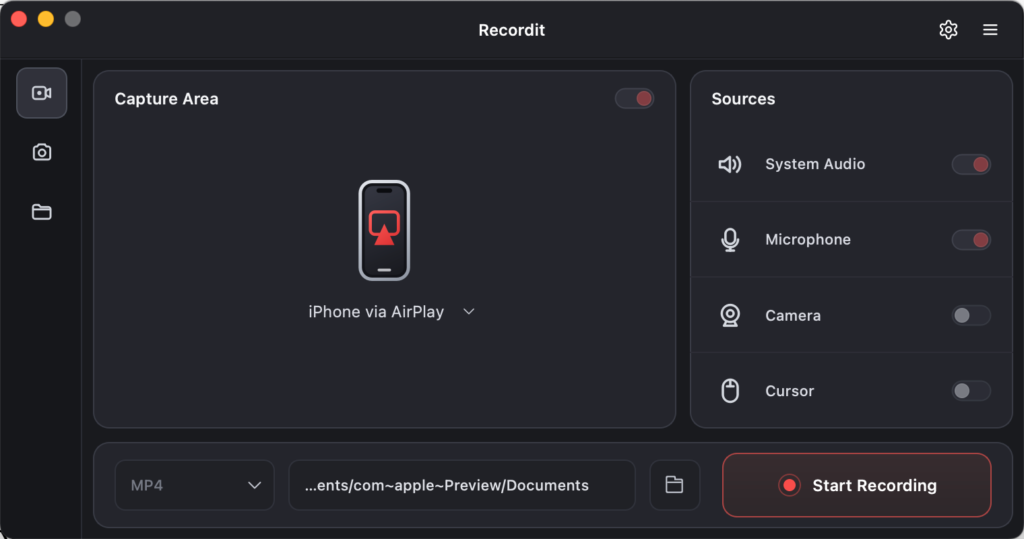Viewport: 1024px width, 539px height.
Task: Click the Camera webcam icon
Action: pyautogui.click(x=730, y=316)
